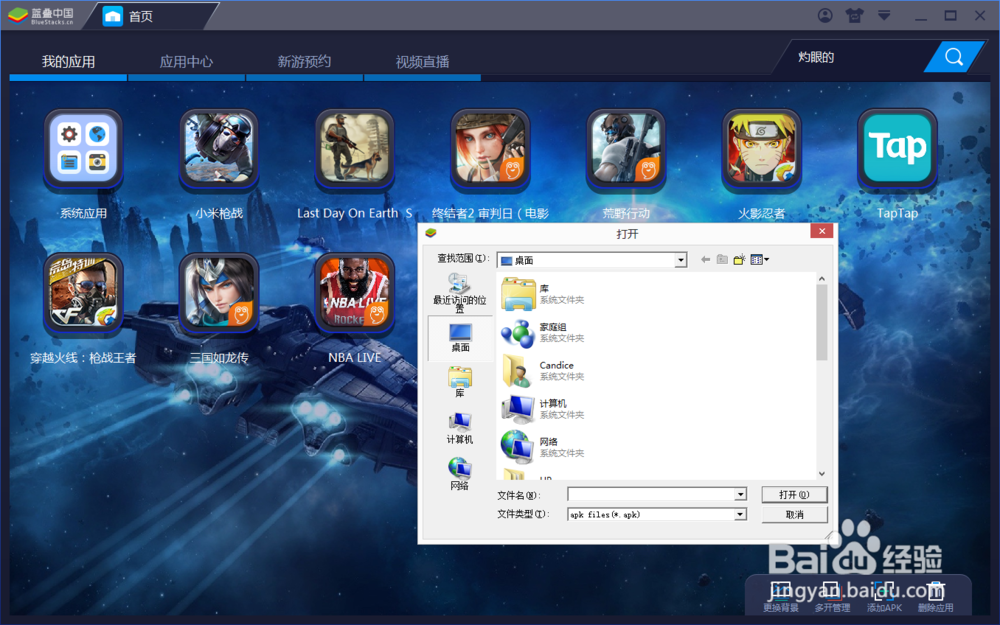Viewport: 1000px width, 625px height.
Task: Switch to the 应用中心 tab
Action: click(186, 62)
